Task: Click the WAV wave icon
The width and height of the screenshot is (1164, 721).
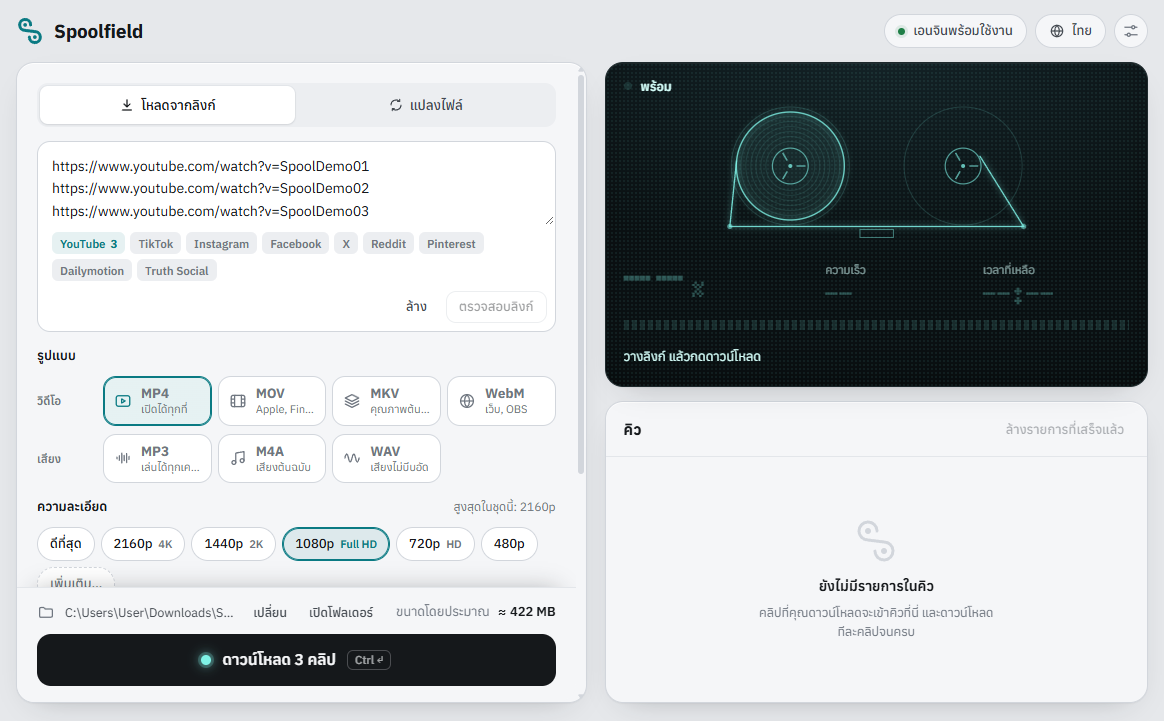Action: [x=352, y=459]
